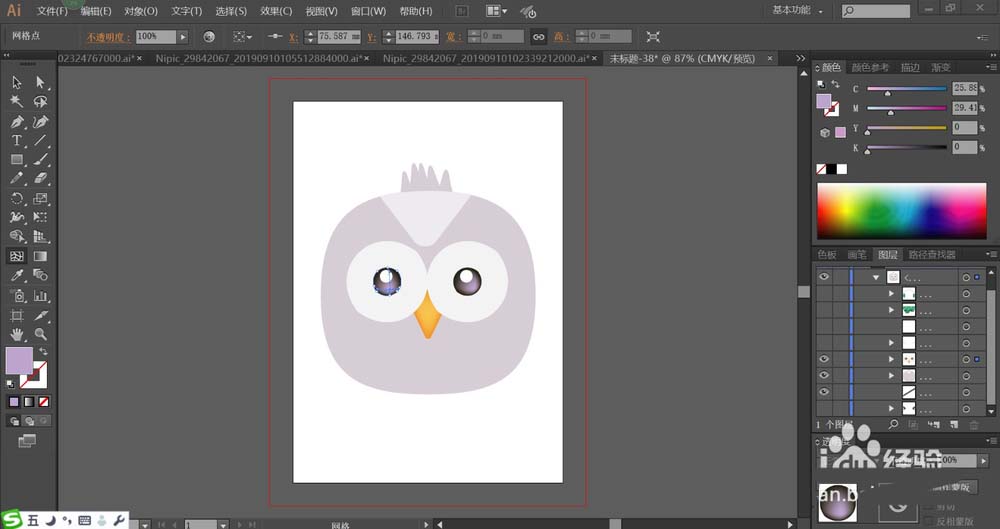Select the Zoom tool in the toolbox
The height and width of the screenshot is (529, 1000).
[41, 334]
